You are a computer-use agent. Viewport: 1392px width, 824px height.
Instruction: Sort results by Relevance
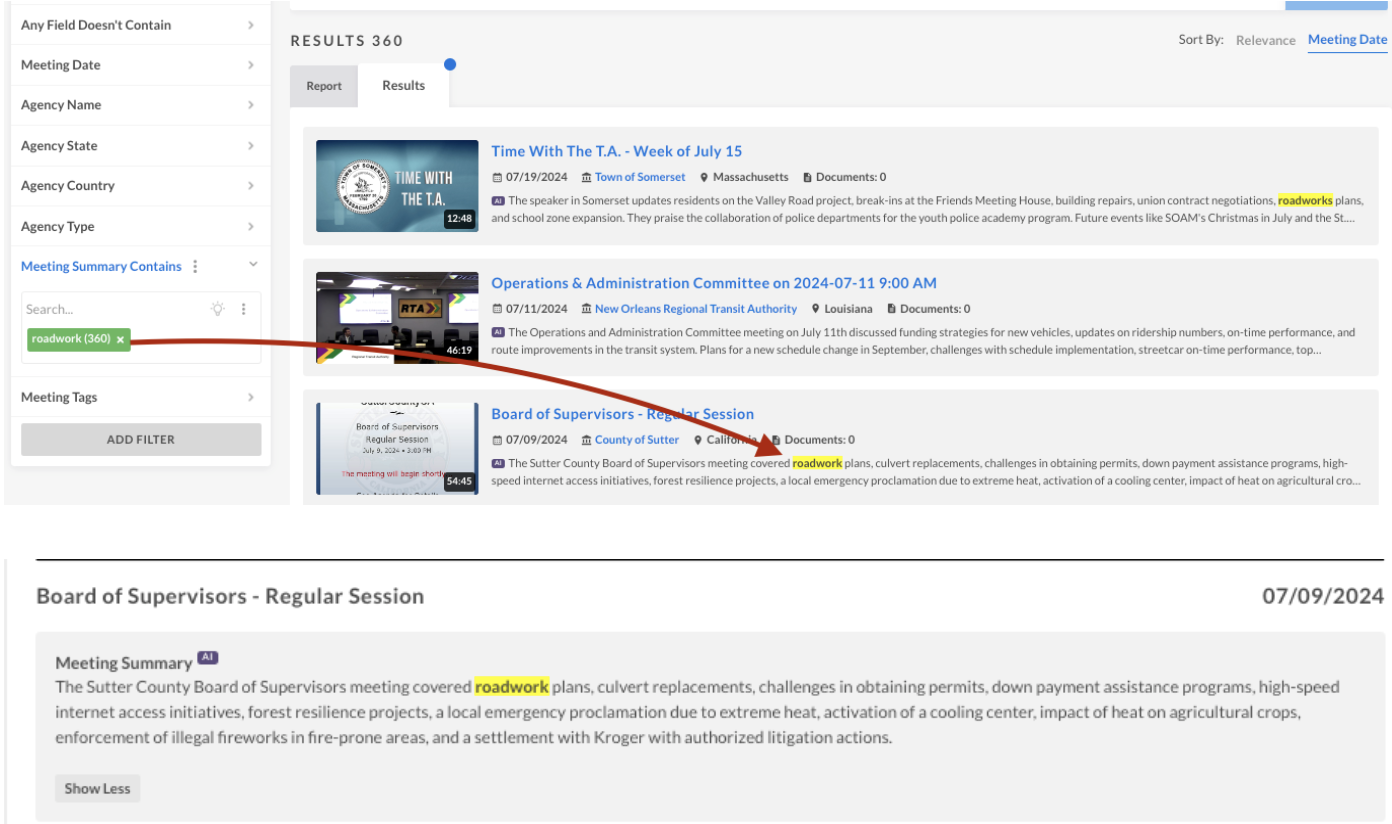pyautogui.click(x=1265, y=40)
